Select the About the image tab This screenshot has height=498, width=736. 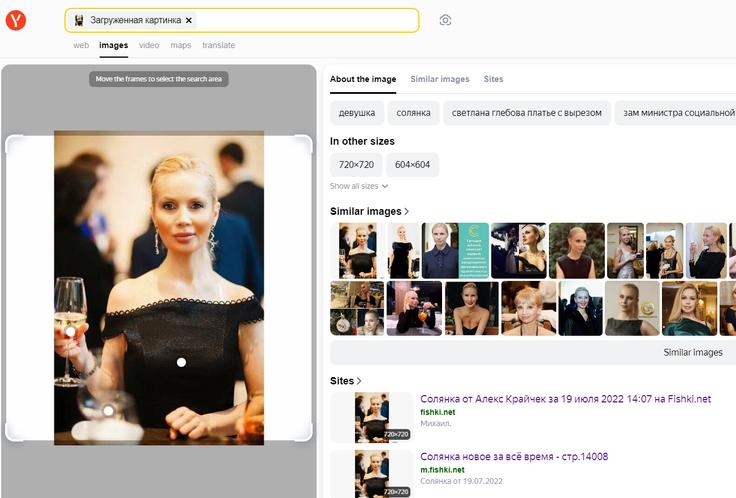coord(363,79)
